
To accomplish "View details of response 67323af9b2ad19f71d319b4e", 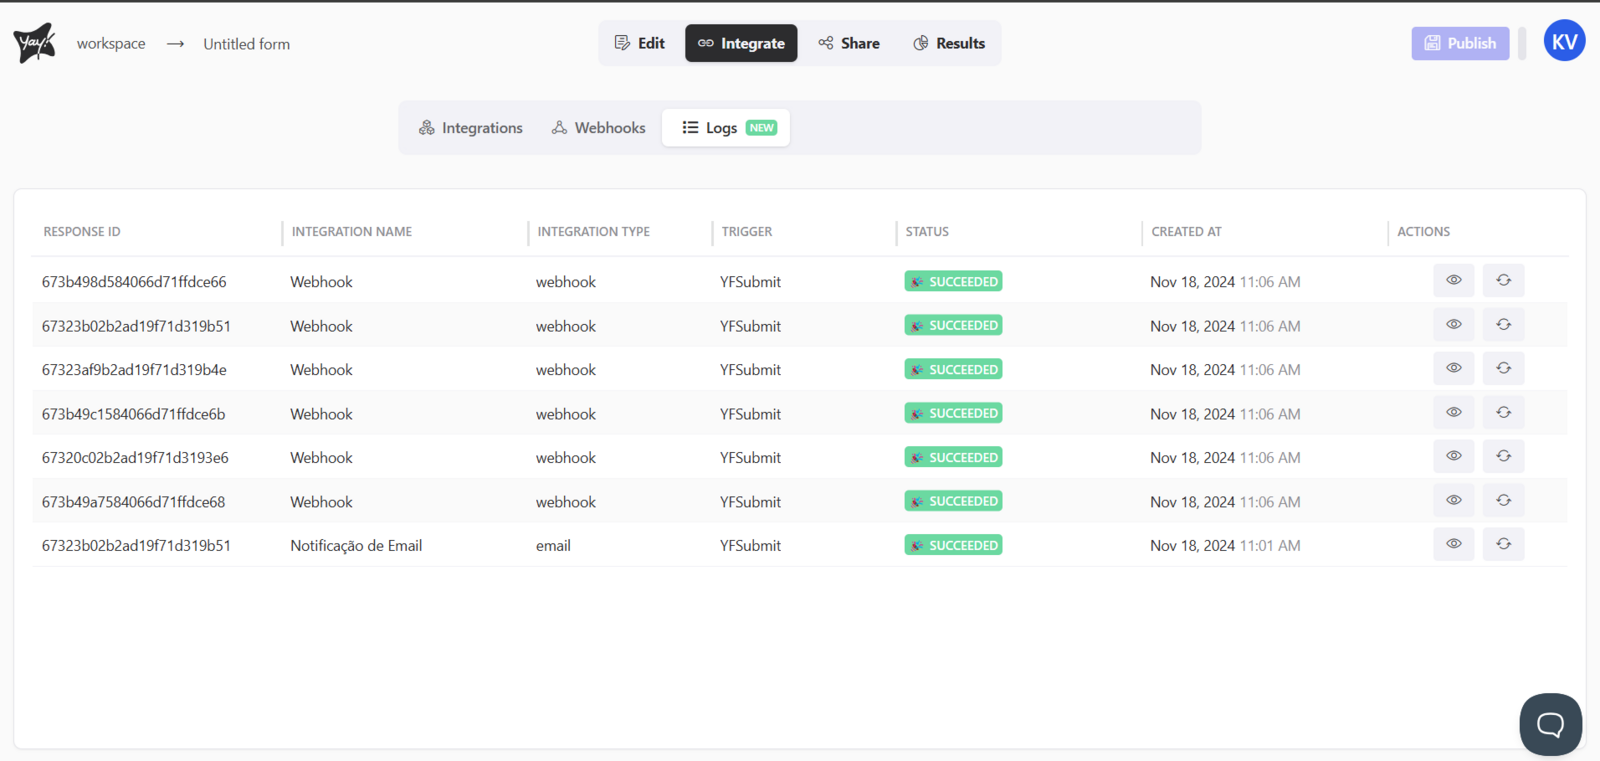I will 1453,369.
